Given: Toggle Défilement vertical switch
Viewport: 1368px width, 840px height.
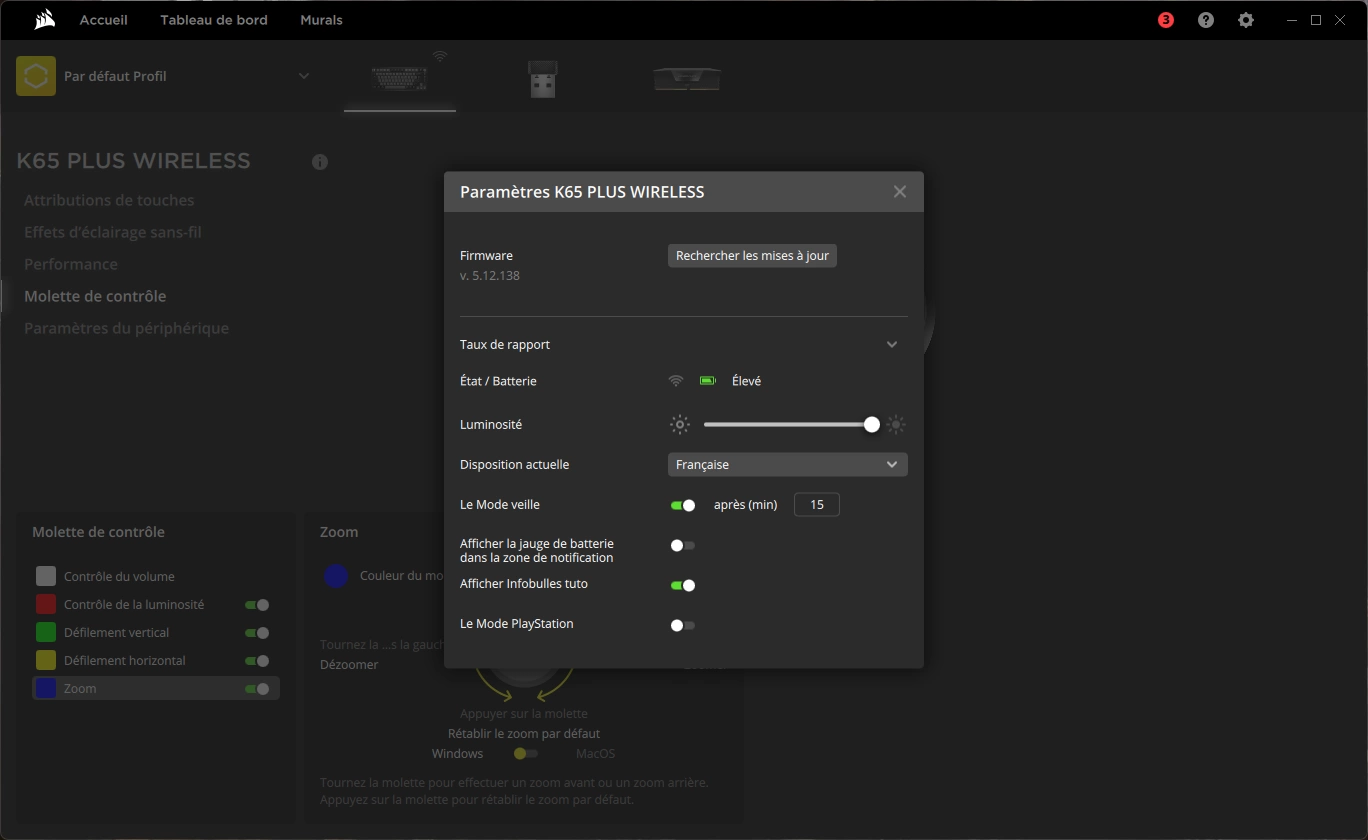Looking at the screenshot, I should [x=257, y=633].
